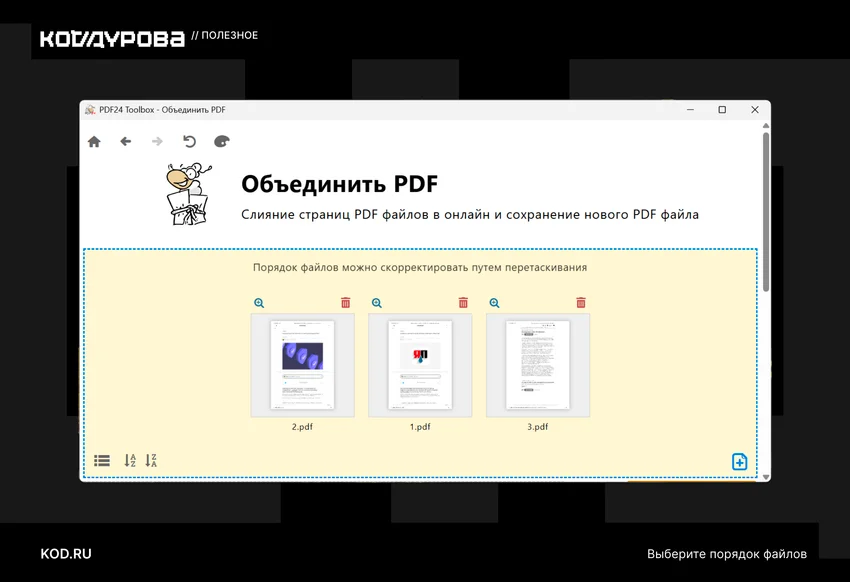Image resolution: width=850 pixels, height=582 pixels.
Task: Zoom preview of 2.pdf
Action: pos(259,303)
